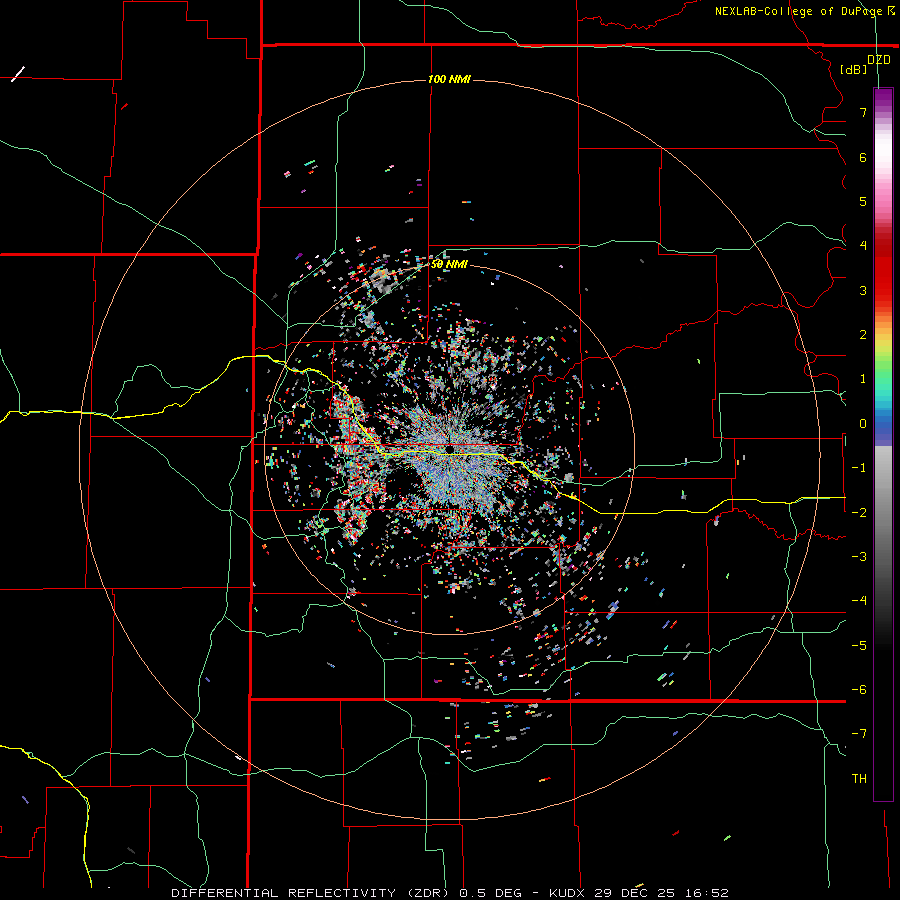Click the -7 value on color scale
The width and height of the screenshot is (900, 900).
859,734
